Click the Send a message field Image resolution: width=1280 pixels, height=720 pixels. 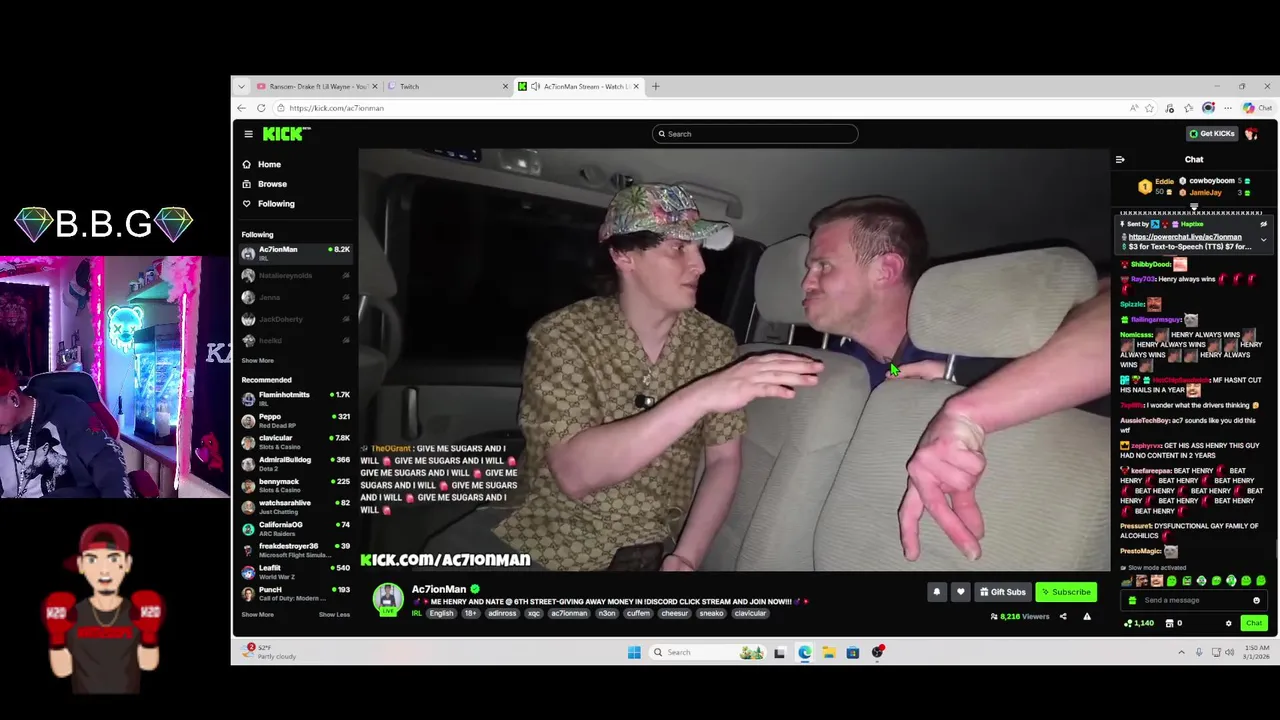(x=1195, y=600)
